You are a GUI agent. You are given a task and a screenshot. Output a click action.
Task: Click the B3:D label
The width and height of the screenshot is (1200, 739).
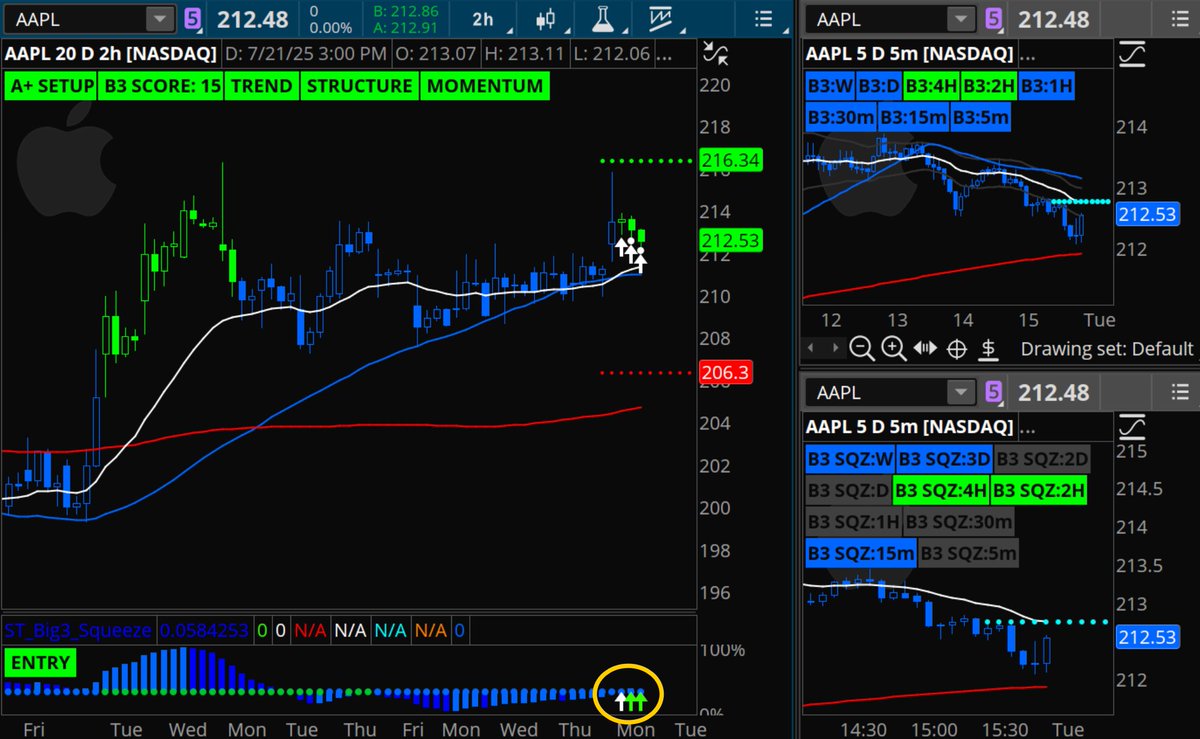coord(878,86)
